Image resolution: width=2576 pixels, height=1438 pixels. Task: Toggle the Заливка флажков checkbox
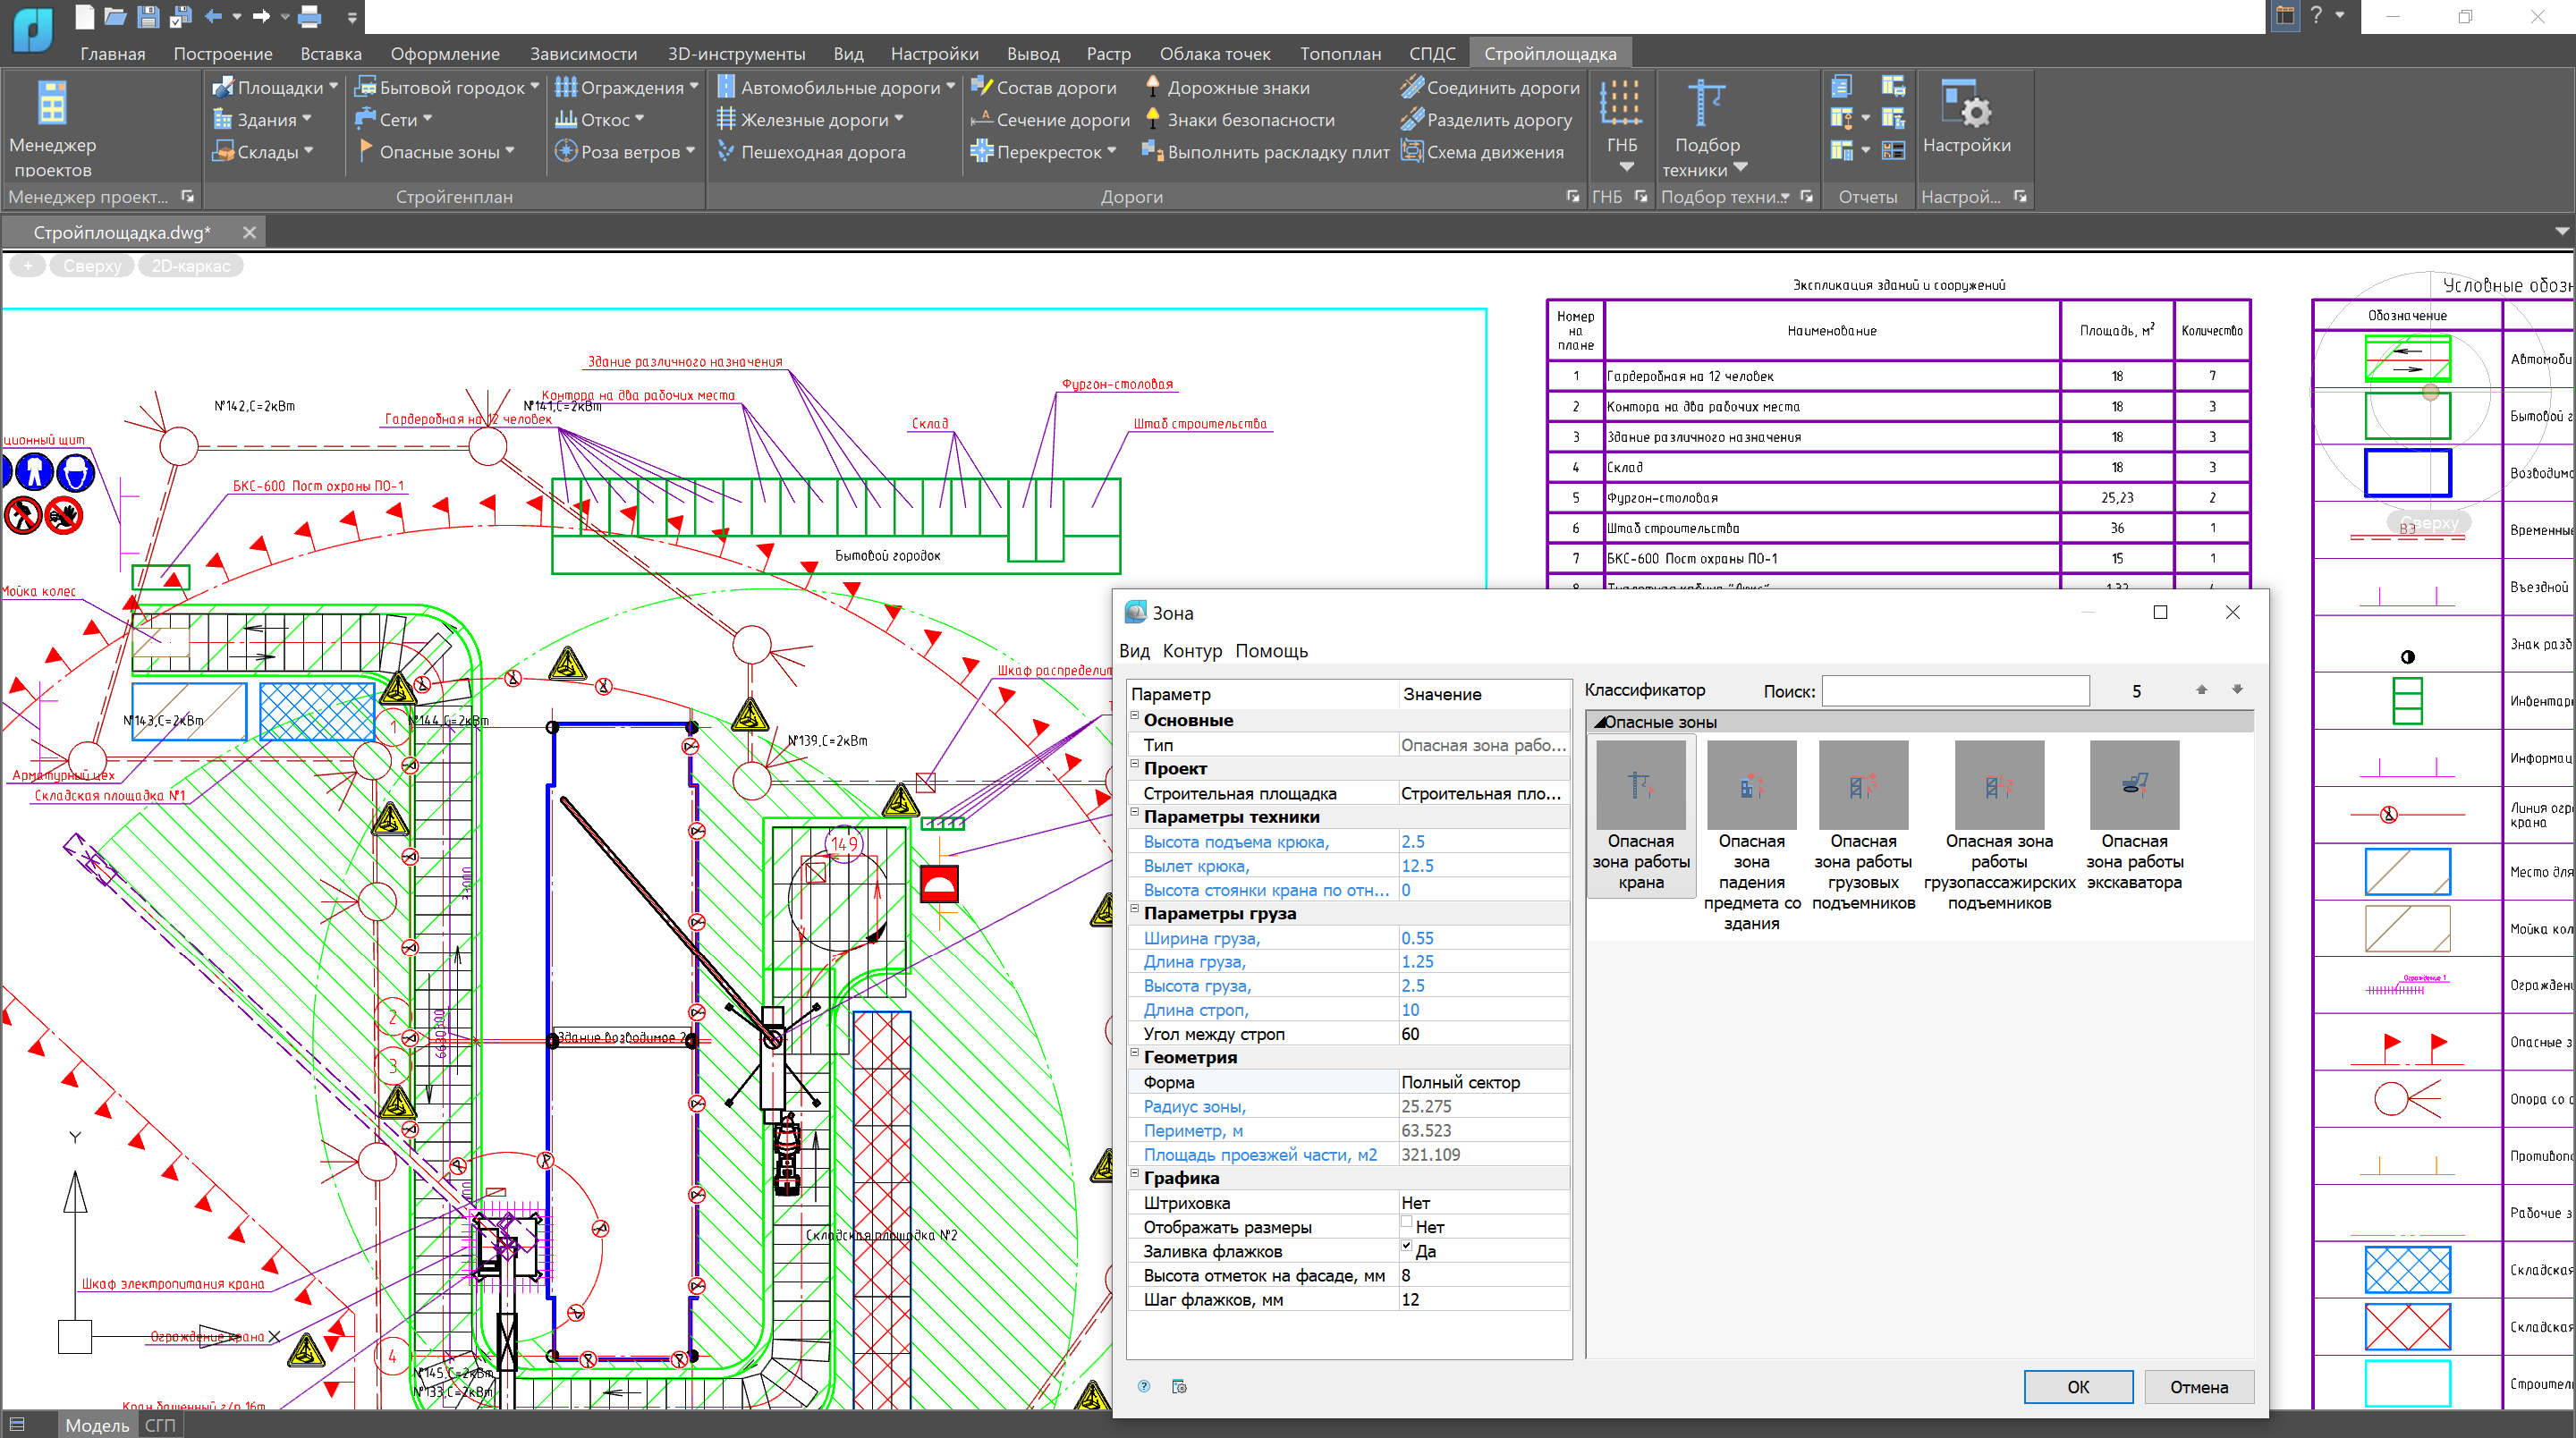point(1407,1246)
